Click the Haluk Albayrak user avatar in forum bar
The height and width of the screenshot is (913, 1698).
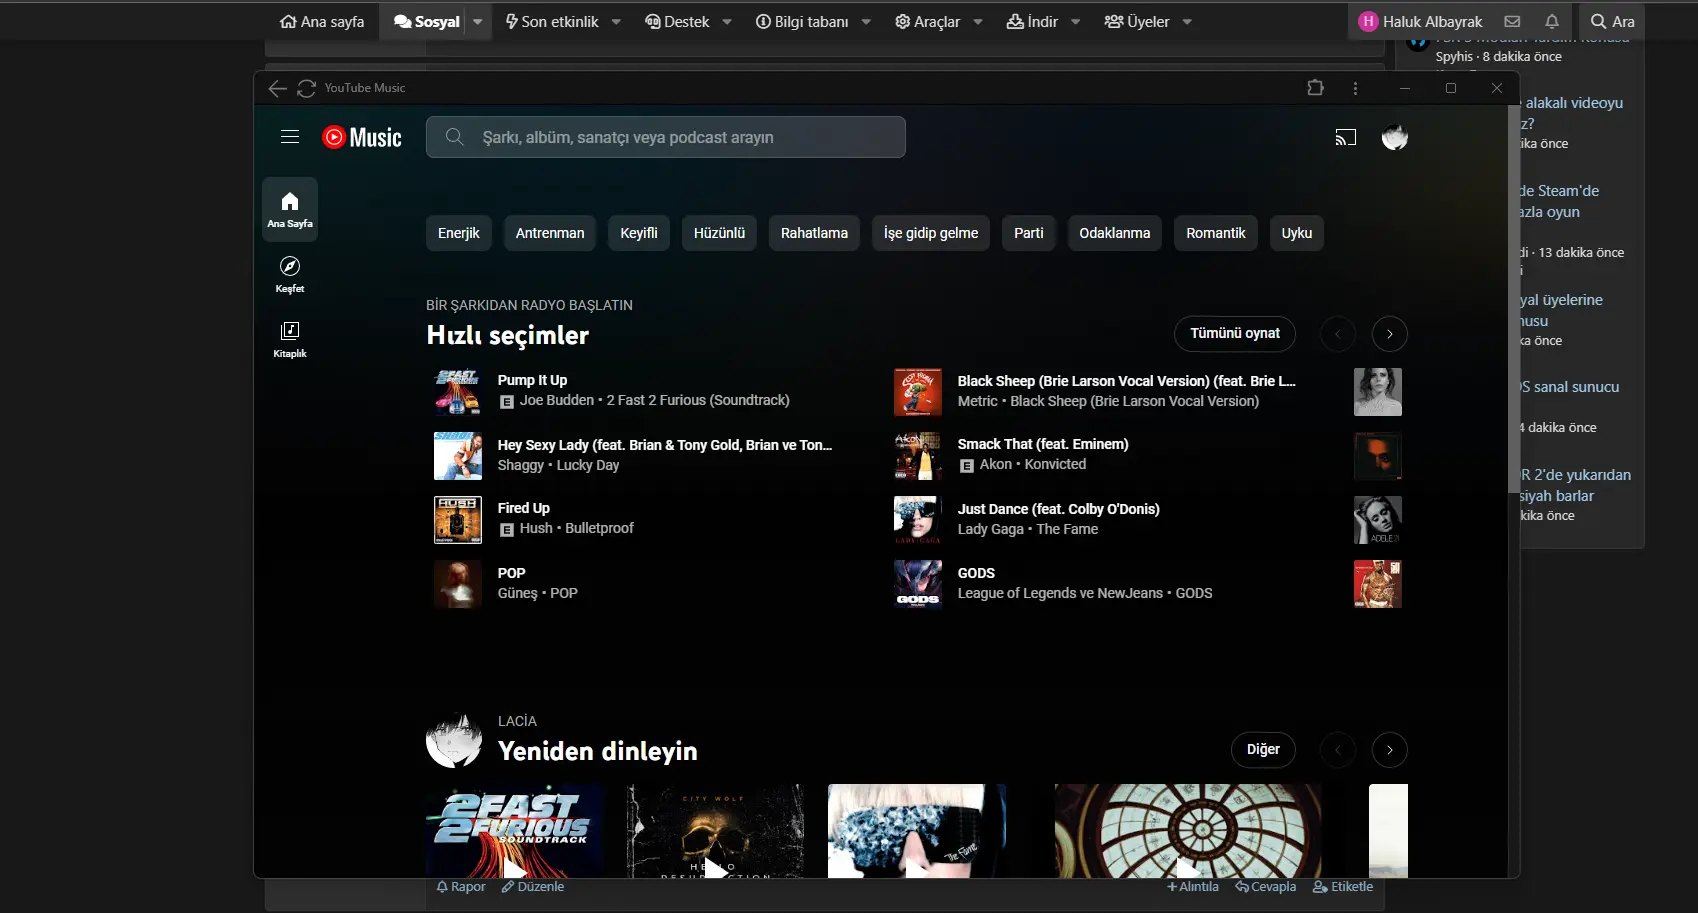pos(1368,21)
